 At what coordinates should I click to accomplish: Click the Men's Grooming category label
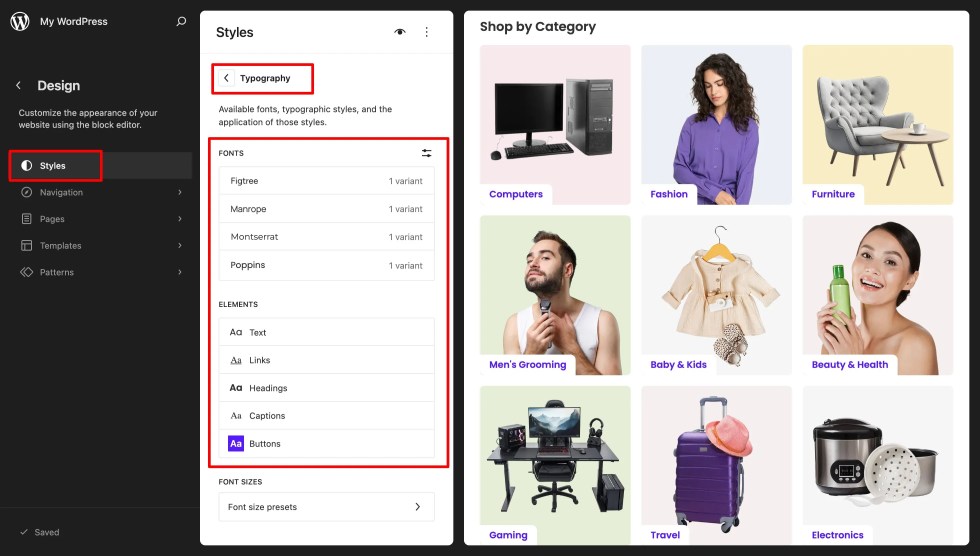[528, 365]
